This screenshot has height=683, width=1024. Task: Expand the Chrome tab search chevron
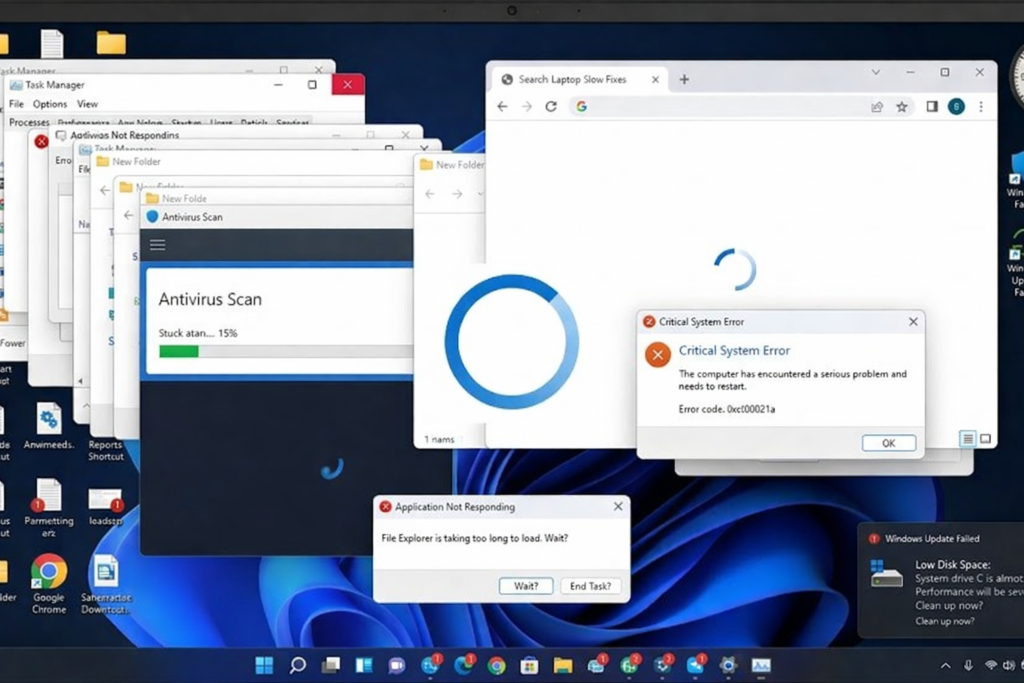pyautogui.click(x=876, y=73)
